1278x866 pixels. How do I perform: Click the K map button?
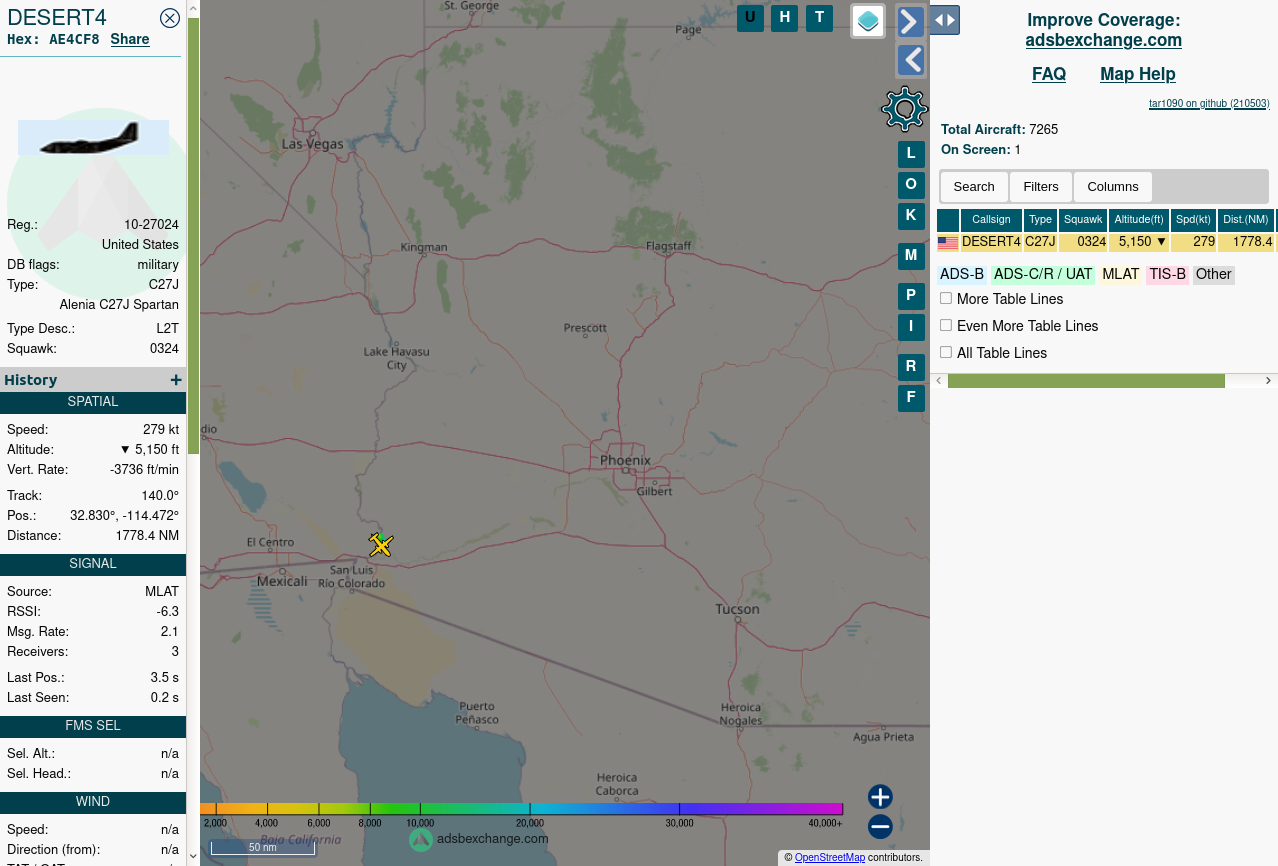pos(911,216)
